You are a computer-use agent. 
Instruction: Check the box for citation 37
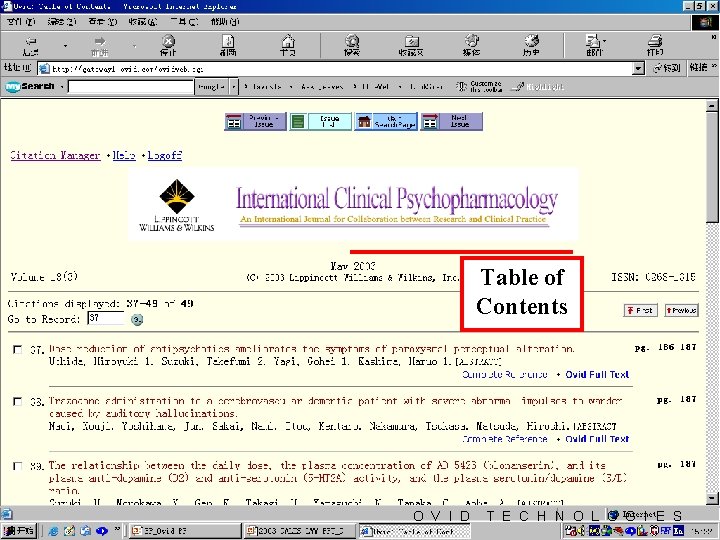click(17, 350)
